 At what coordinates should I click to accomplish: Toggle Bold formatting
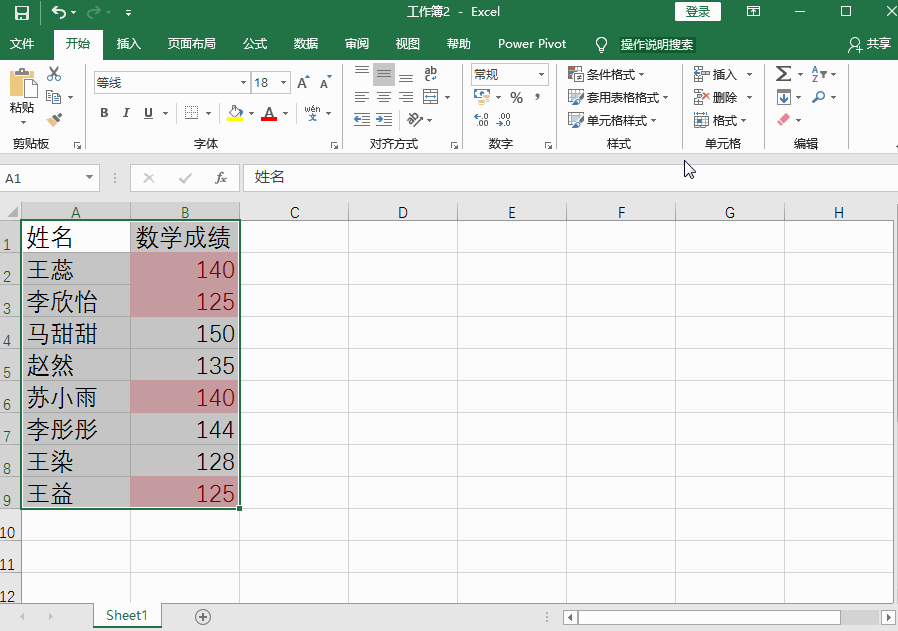click(x=104, y=113)
